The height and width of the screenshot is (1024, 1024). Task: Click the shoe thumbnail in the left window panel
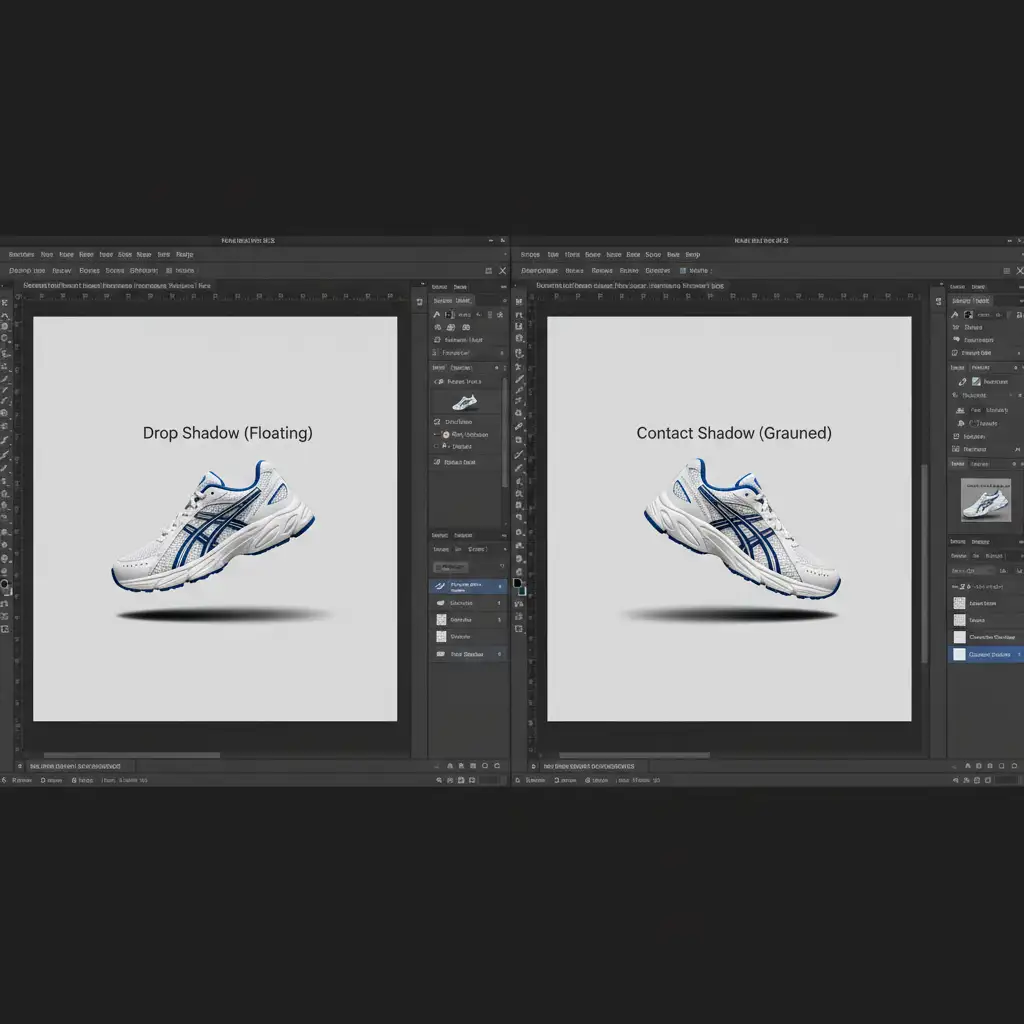pos(465,402)
